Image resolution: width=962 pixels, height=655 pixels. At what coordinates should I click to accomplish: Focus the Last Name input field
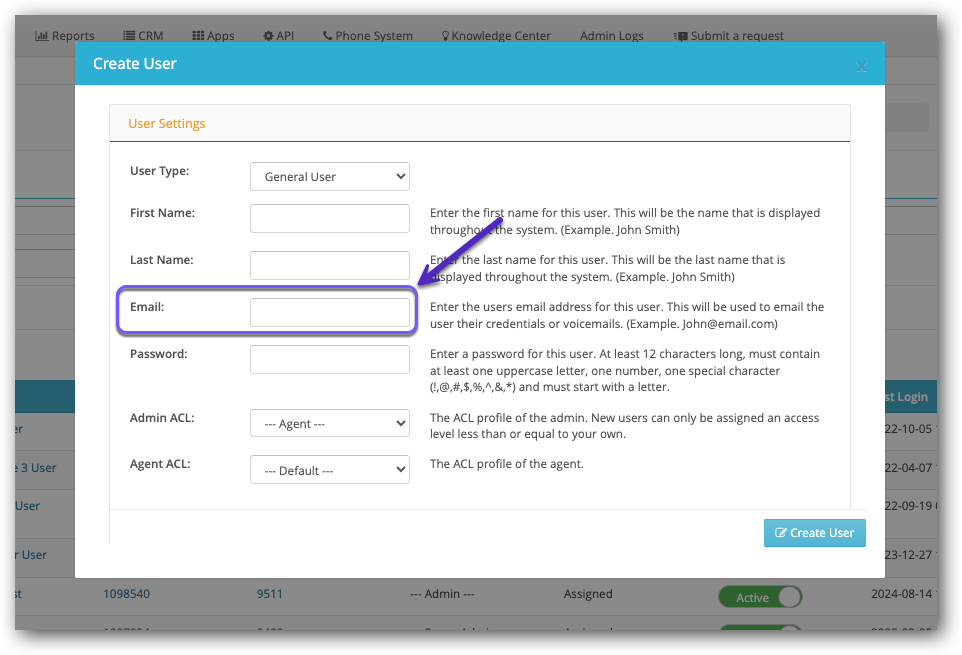[329, 265]
